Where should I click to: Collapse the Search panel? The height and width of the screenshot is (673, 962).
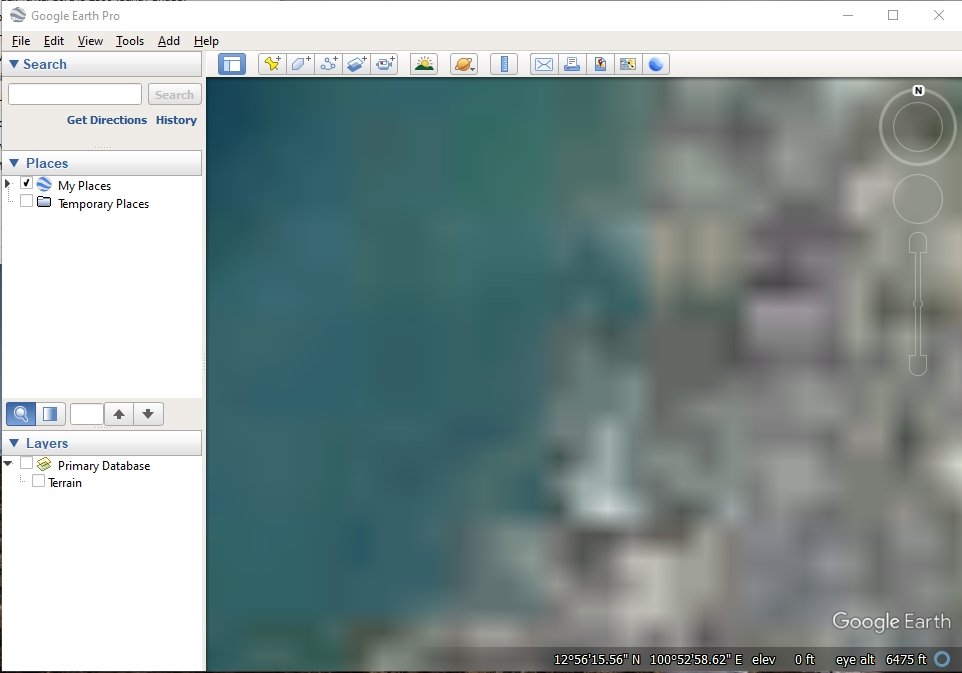point(14,64)
